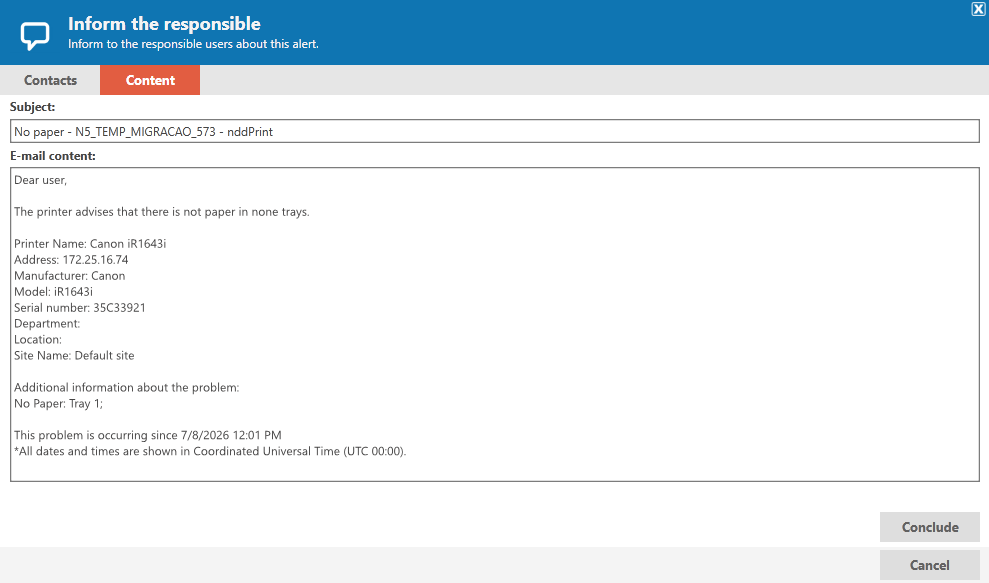
Task: Focus the Subject input field
Action: click(494, 131)
